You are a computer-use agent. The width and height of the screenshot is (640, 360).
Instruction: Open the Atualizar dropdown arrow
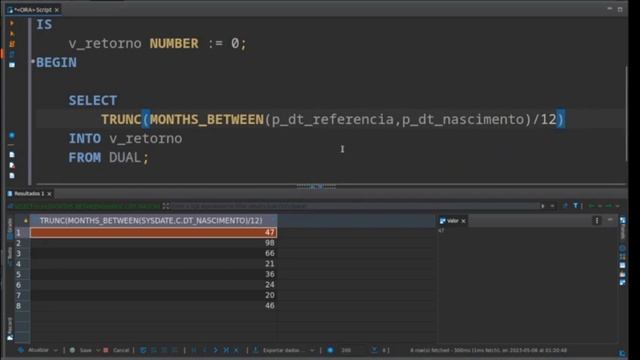(x=56, y=350)
